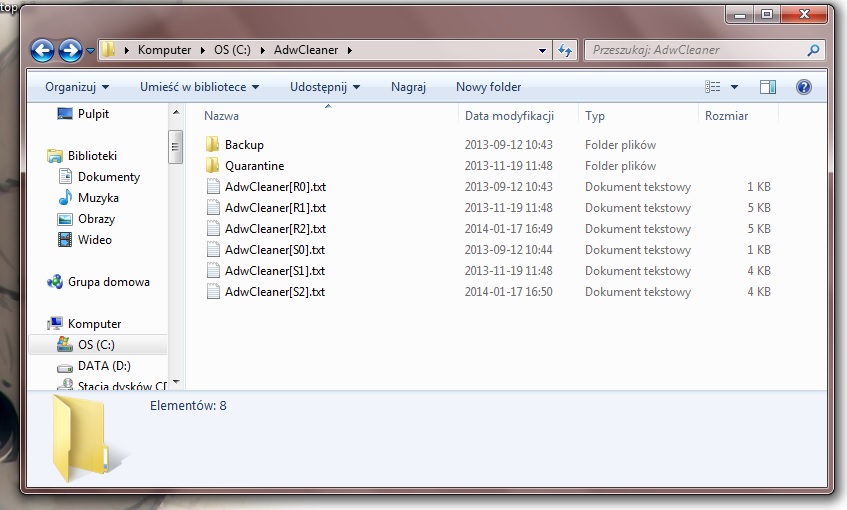Click the DATA (D:) drive icon
The height and width of the screenshot is (510, 847).
click(65, 368)
